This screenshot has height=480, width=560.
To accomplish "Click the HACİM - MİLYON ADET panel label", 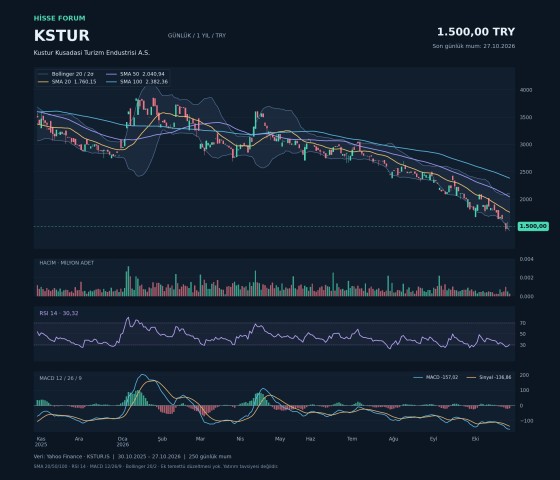I will [66, 263].
